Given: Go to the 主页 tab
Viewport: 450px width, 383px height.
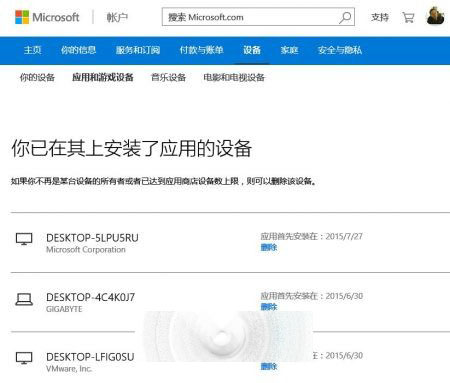Looking at the screenshot, I should 33,50.
